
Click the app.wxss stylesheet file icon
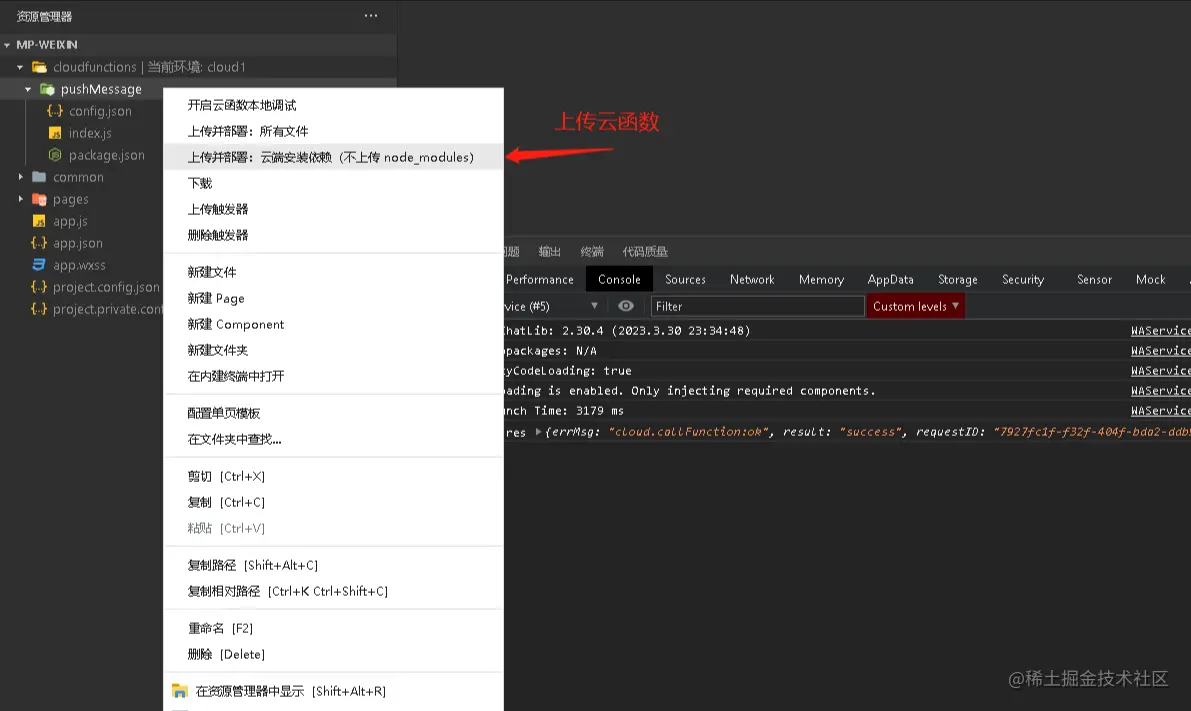[x=39, y=265]
